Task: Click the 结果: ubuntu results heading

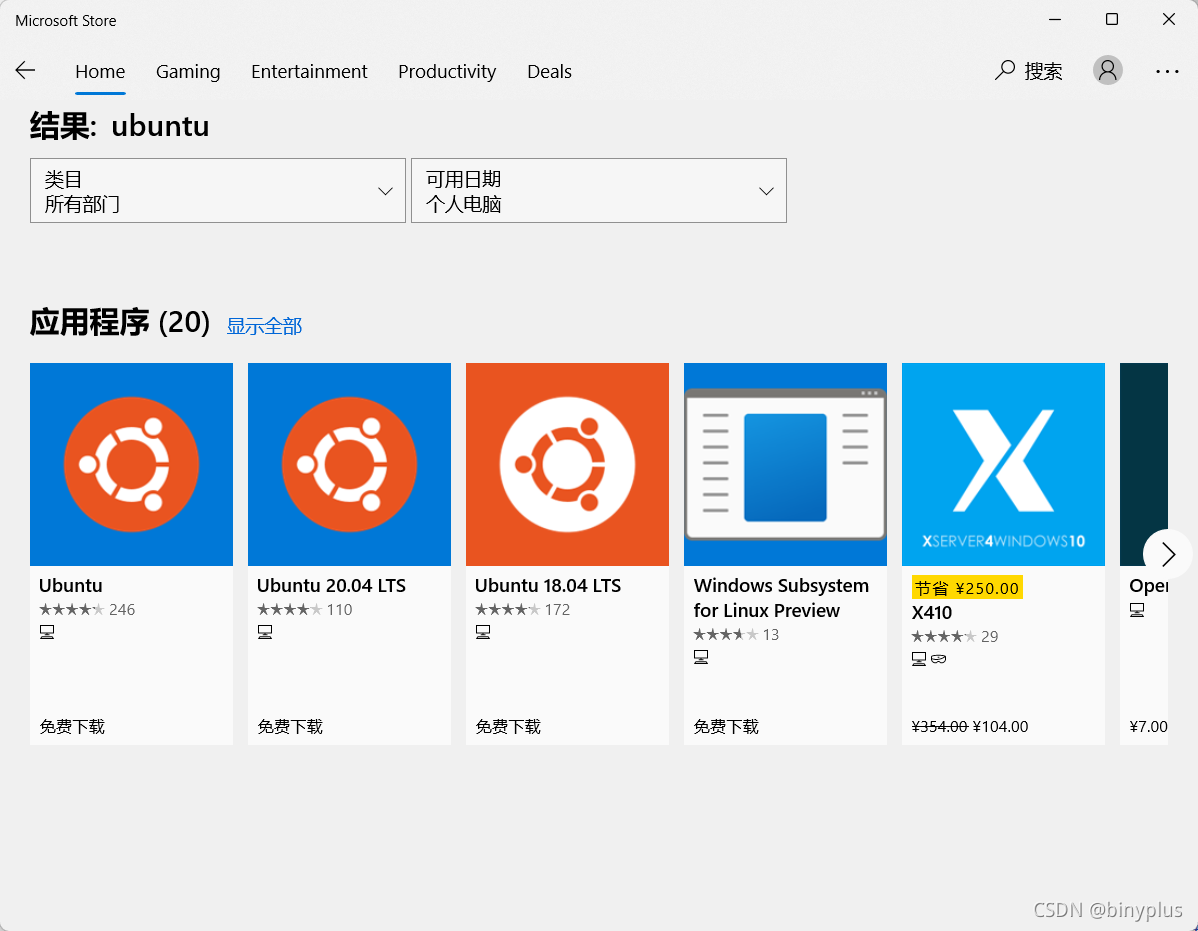Action: tap(120, 126)
